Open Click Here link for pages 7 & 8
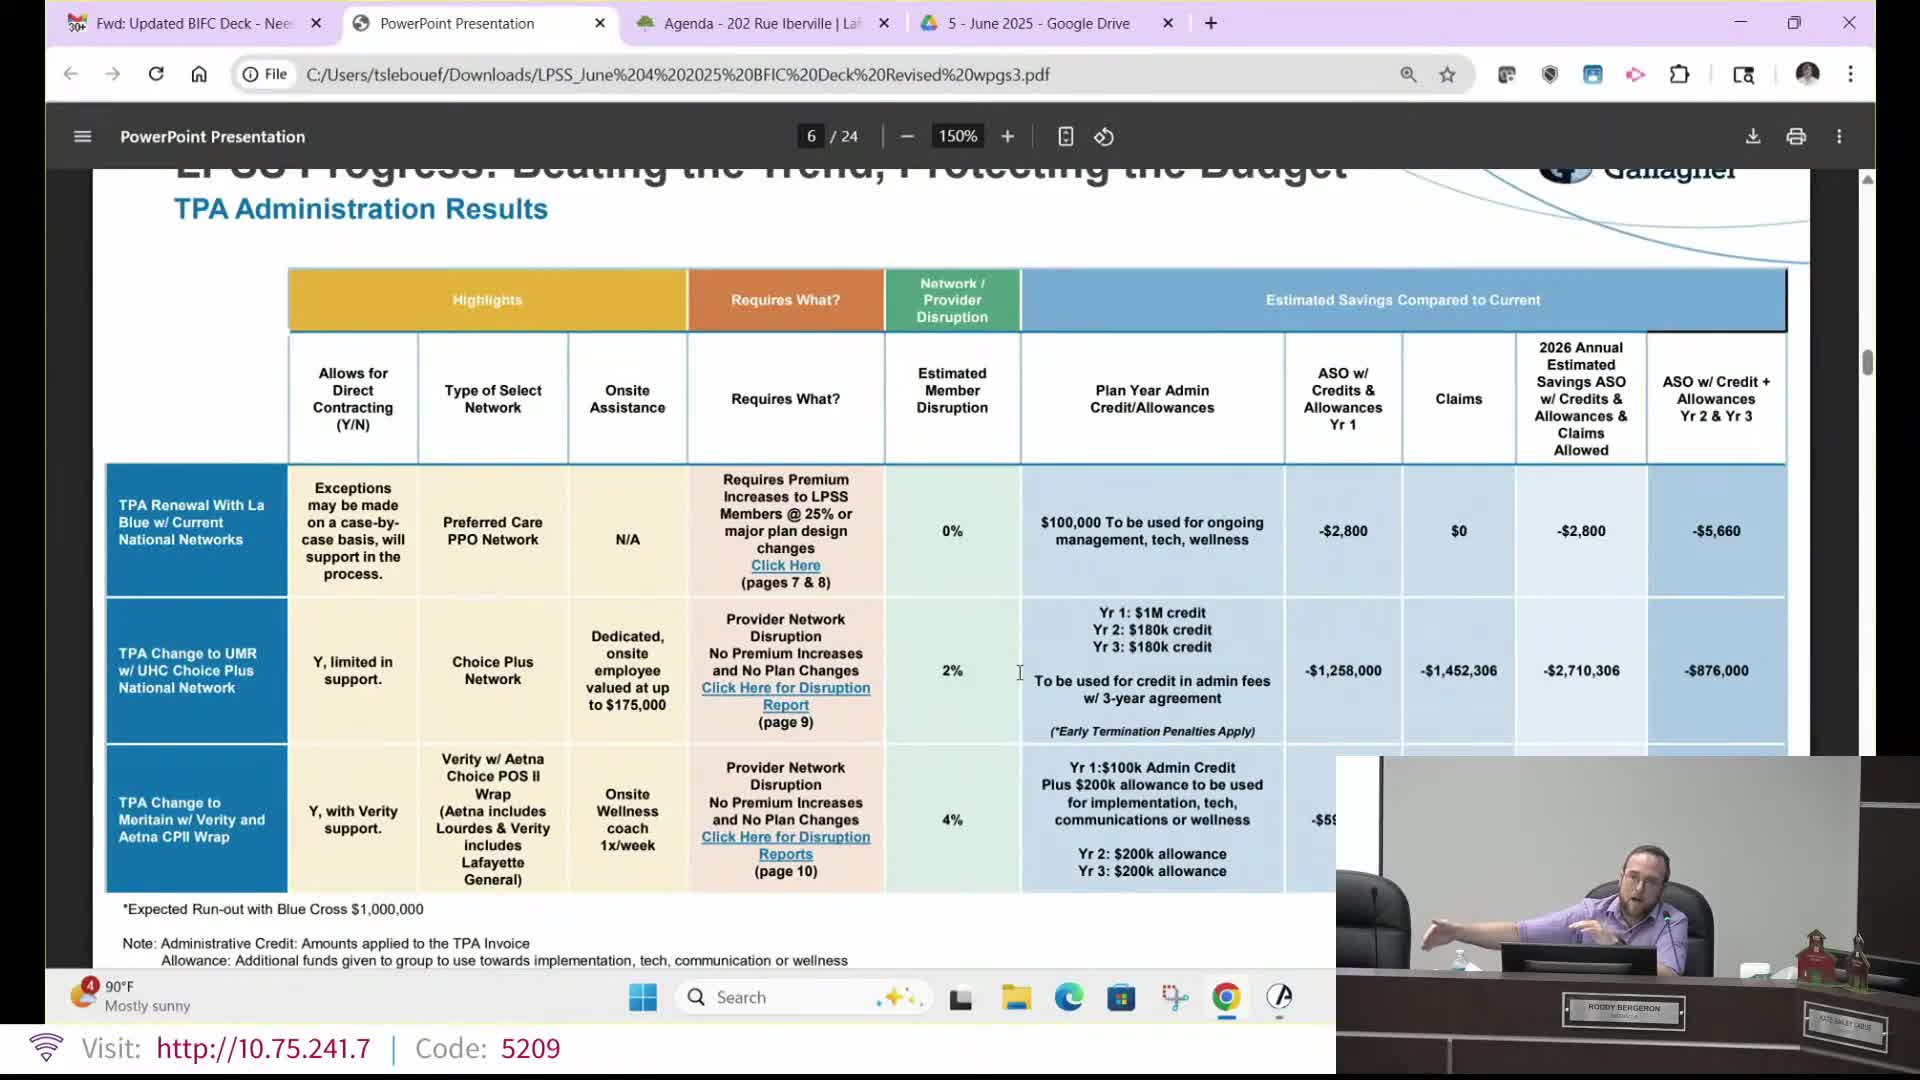 pos(785,566)
